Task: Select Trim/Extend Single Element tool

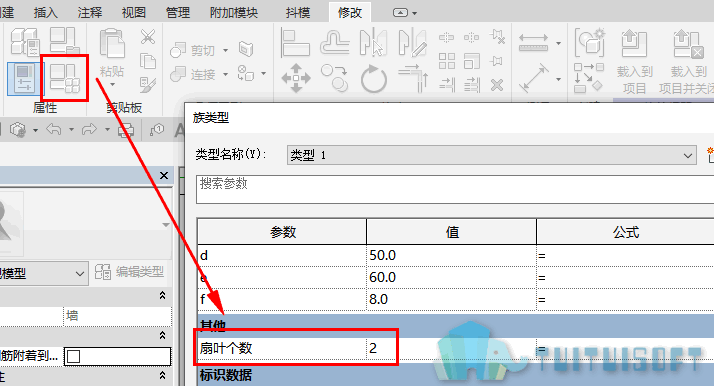Action: 447,84
